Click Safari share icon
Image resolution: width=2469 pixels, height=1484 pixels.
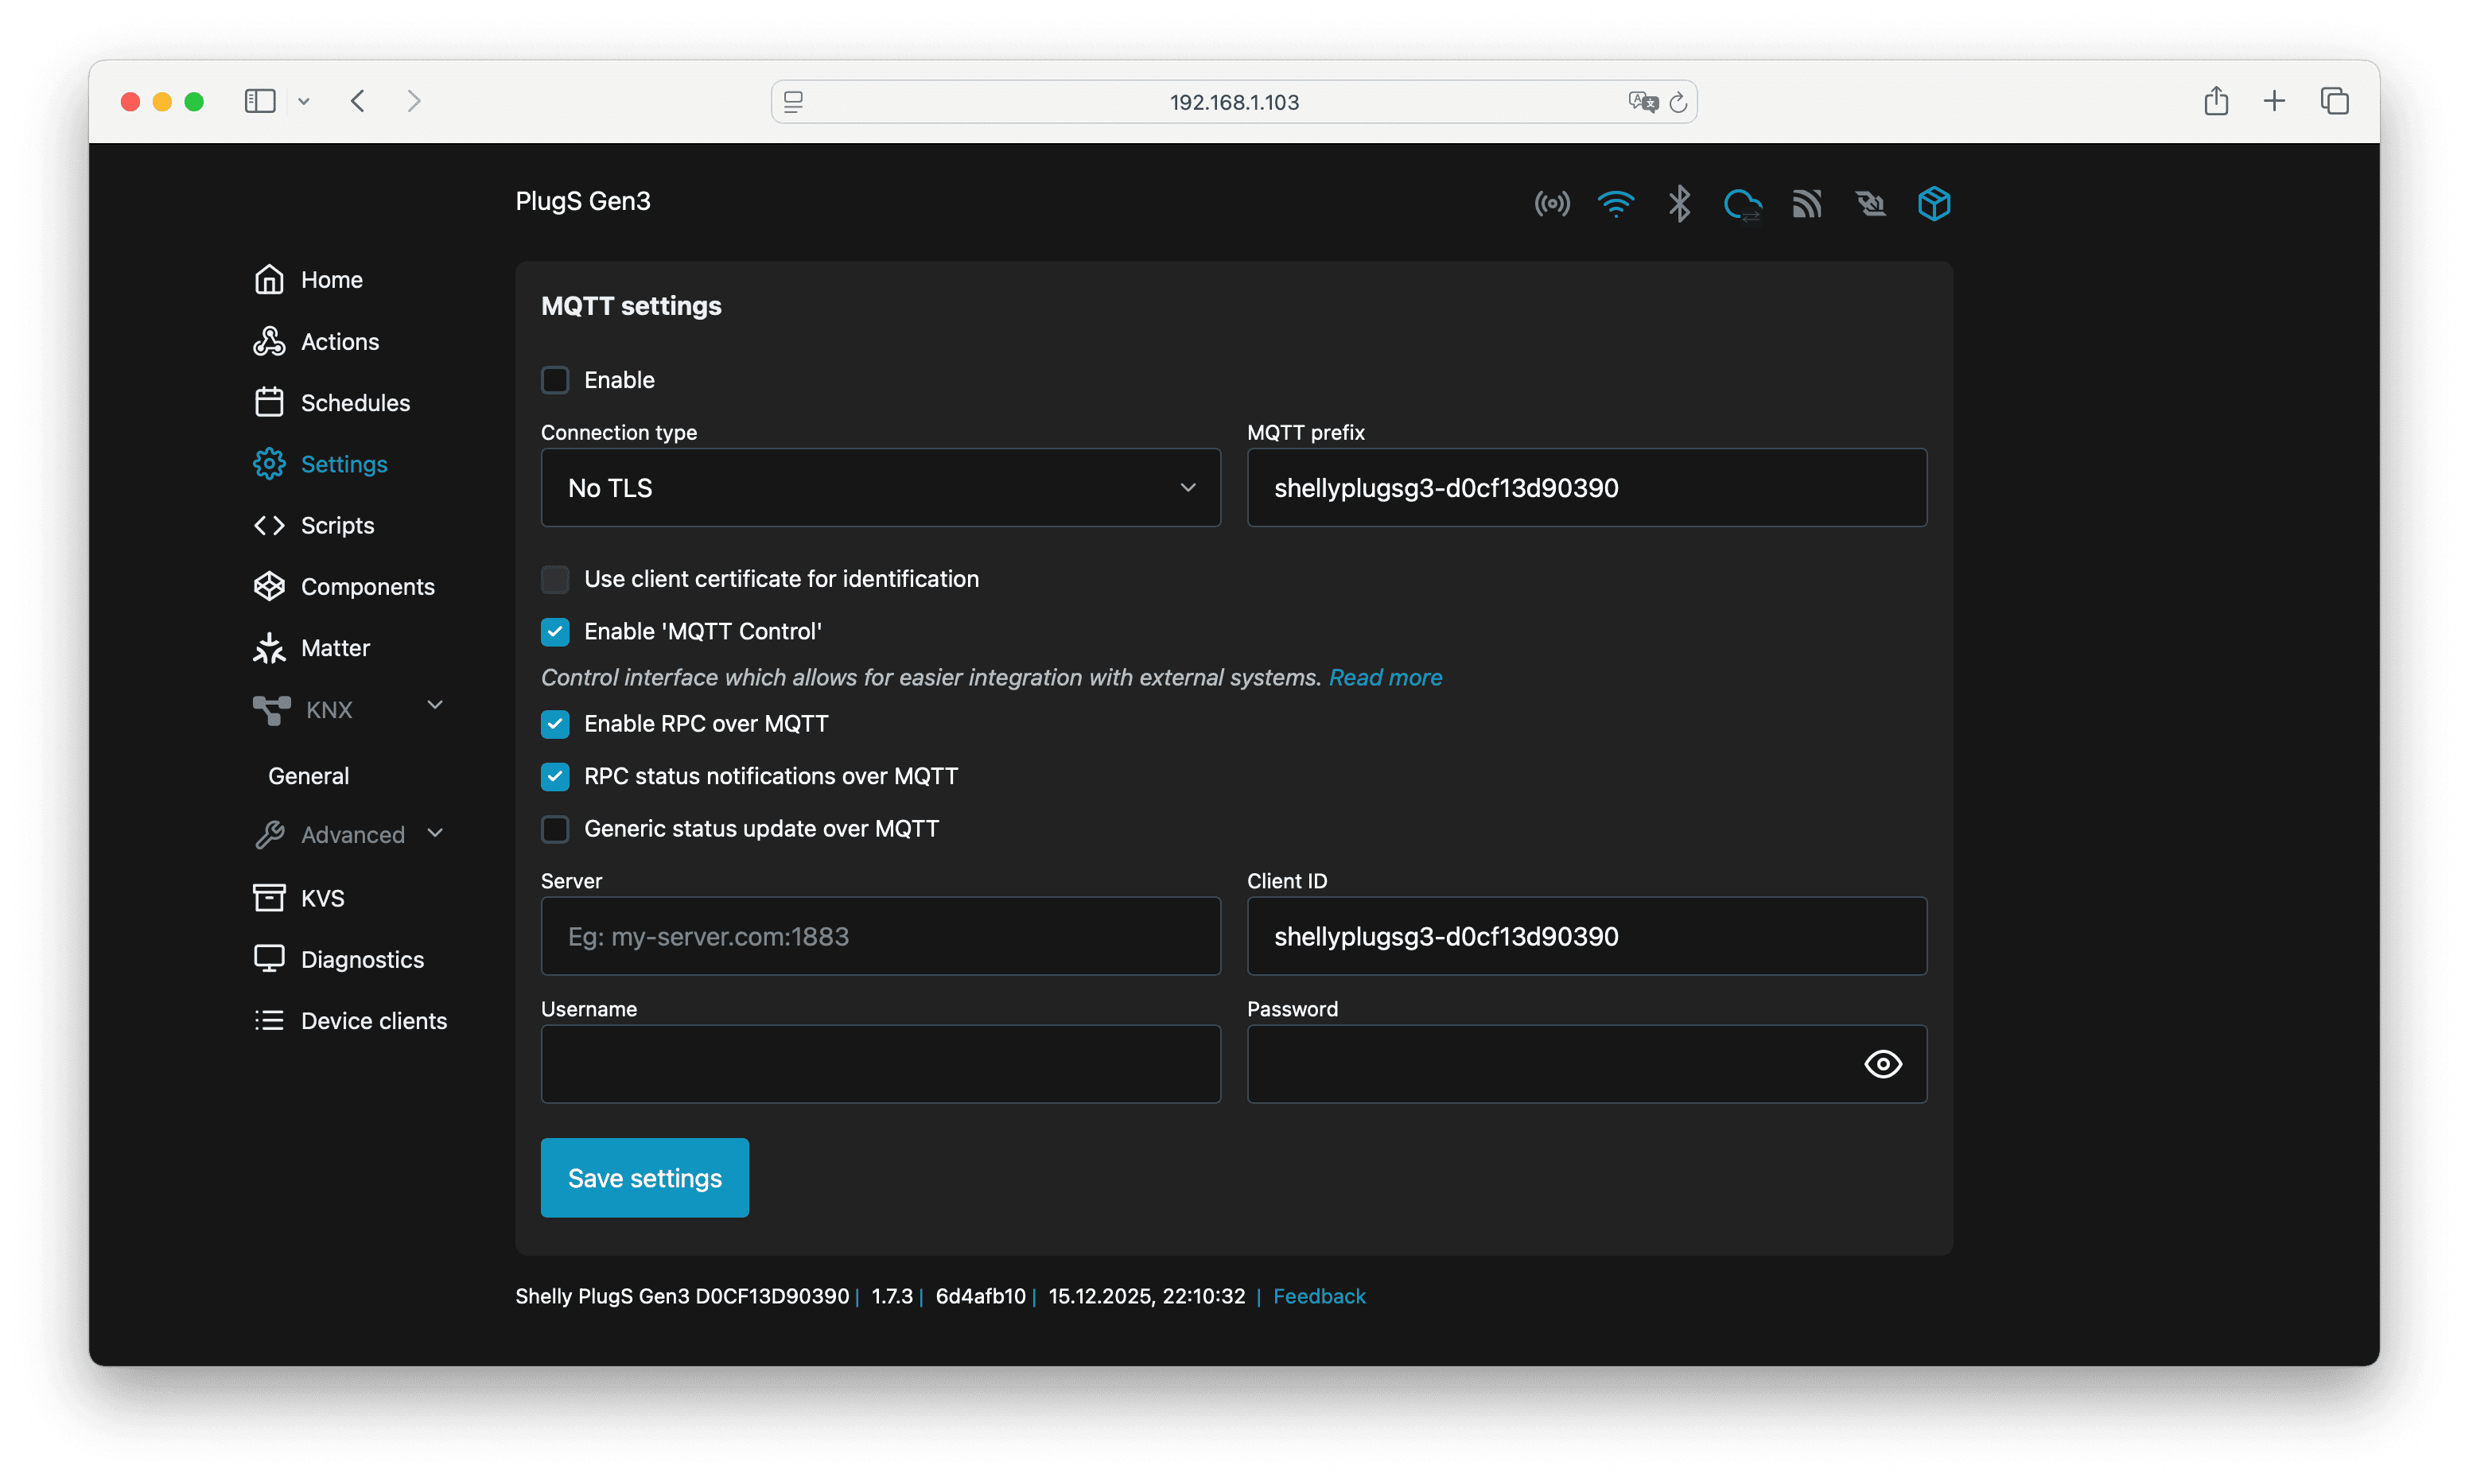[2215, 101]
